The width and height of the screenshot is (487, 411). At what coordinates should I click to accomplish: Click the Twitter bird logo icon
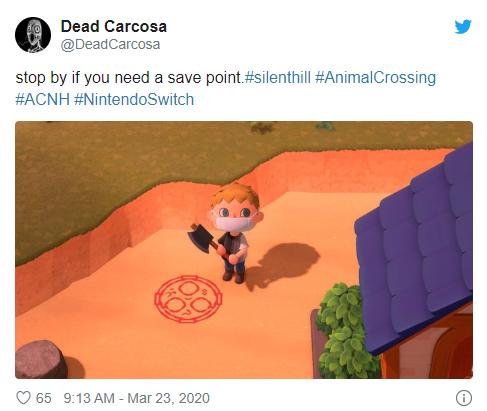point(463,26)
